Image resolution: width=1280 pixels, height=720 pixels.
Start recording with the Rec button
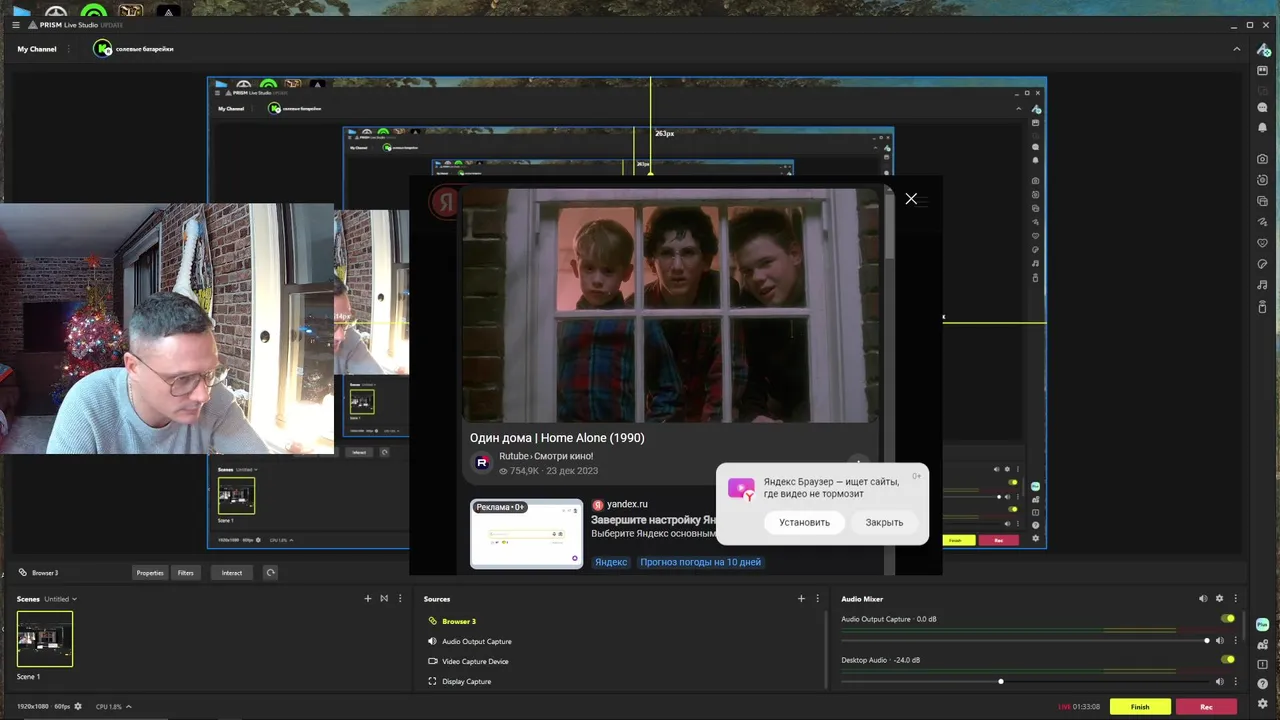click(x=1206, y=706)
